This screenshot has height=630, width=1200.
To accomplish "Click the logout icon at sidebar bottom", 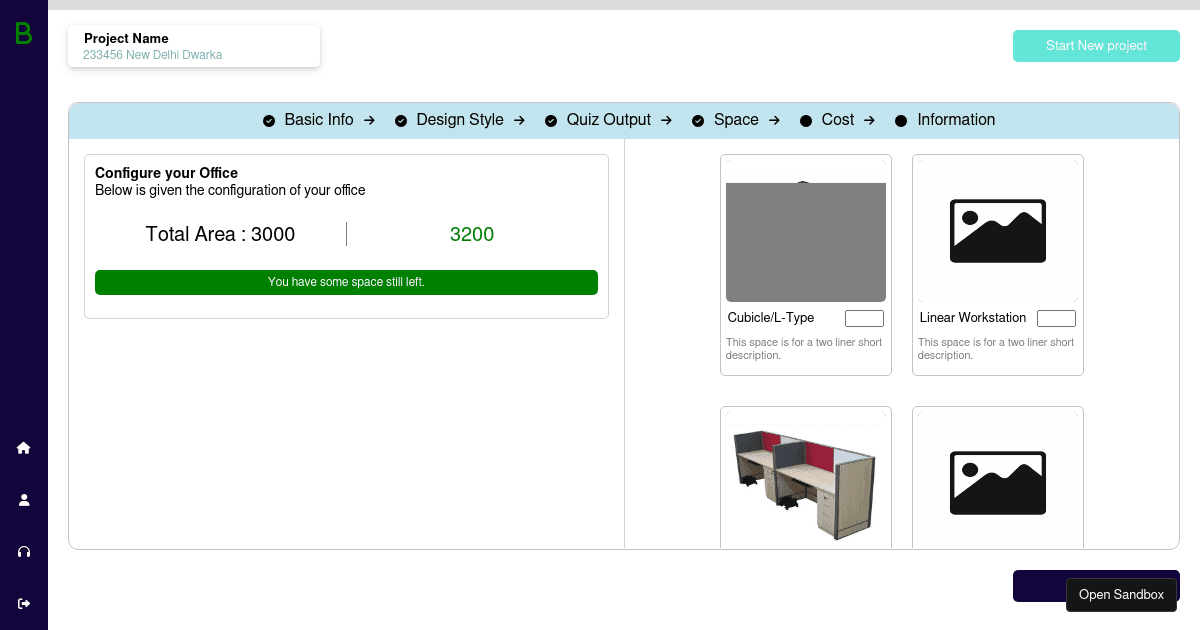I will coord(23,603).
